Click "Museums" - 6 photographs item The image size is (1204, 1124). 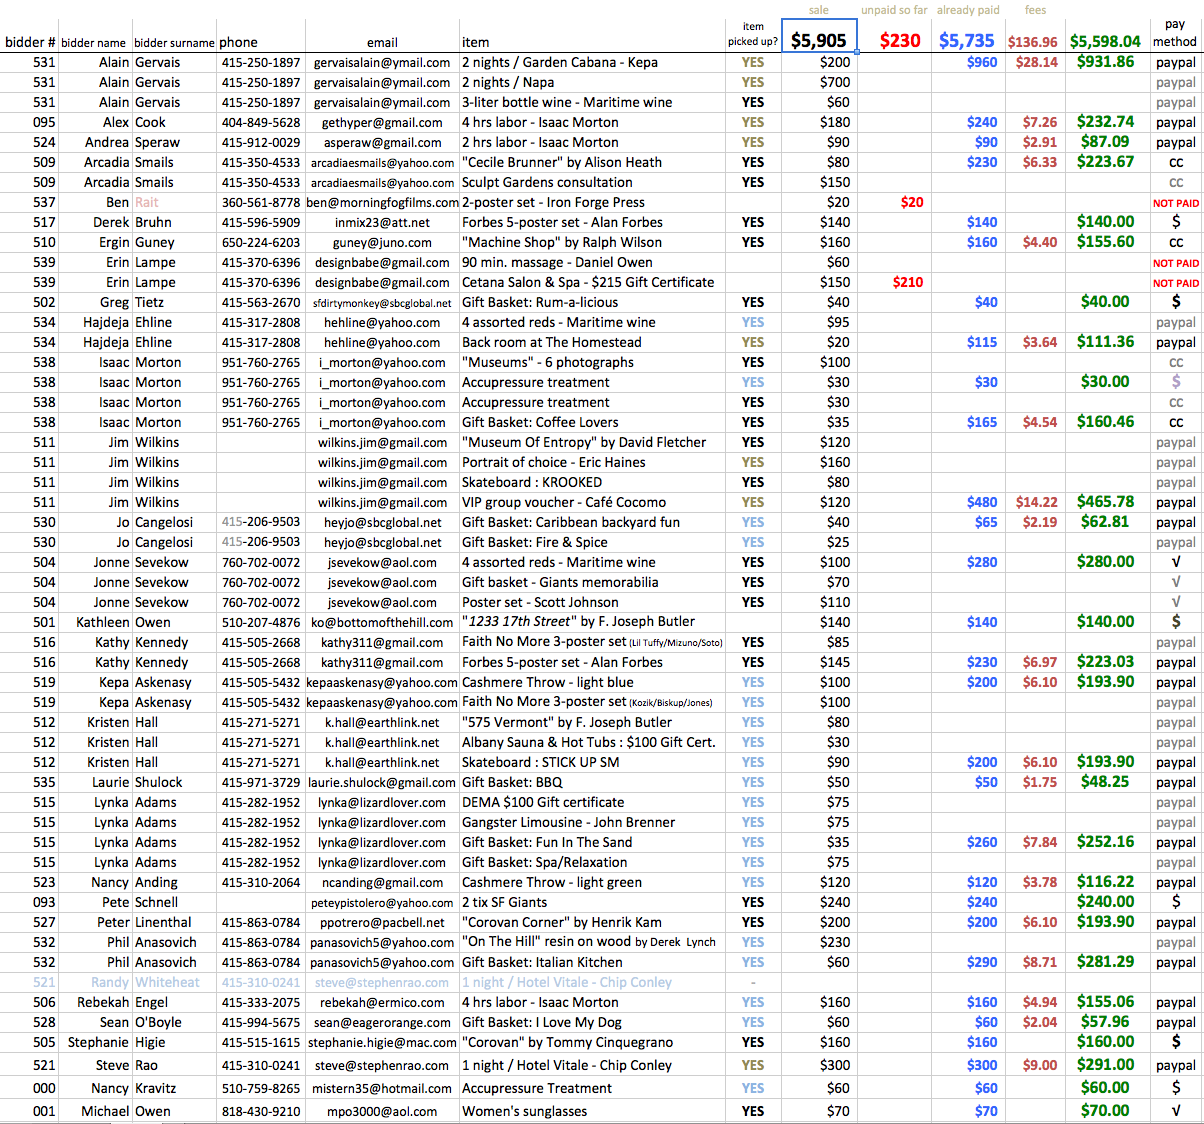click(548, 362)
